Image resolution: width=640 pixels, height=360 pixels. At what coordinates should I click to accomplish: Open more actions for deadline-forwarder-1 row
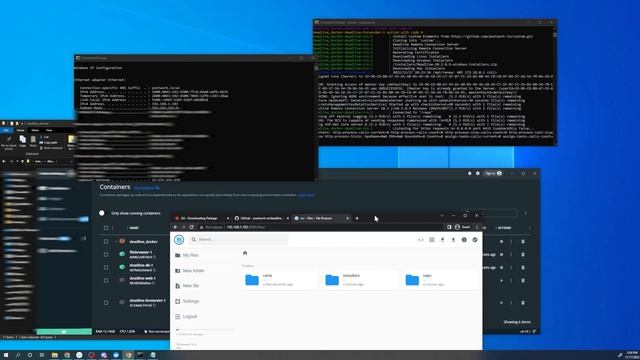coord(511,303)
